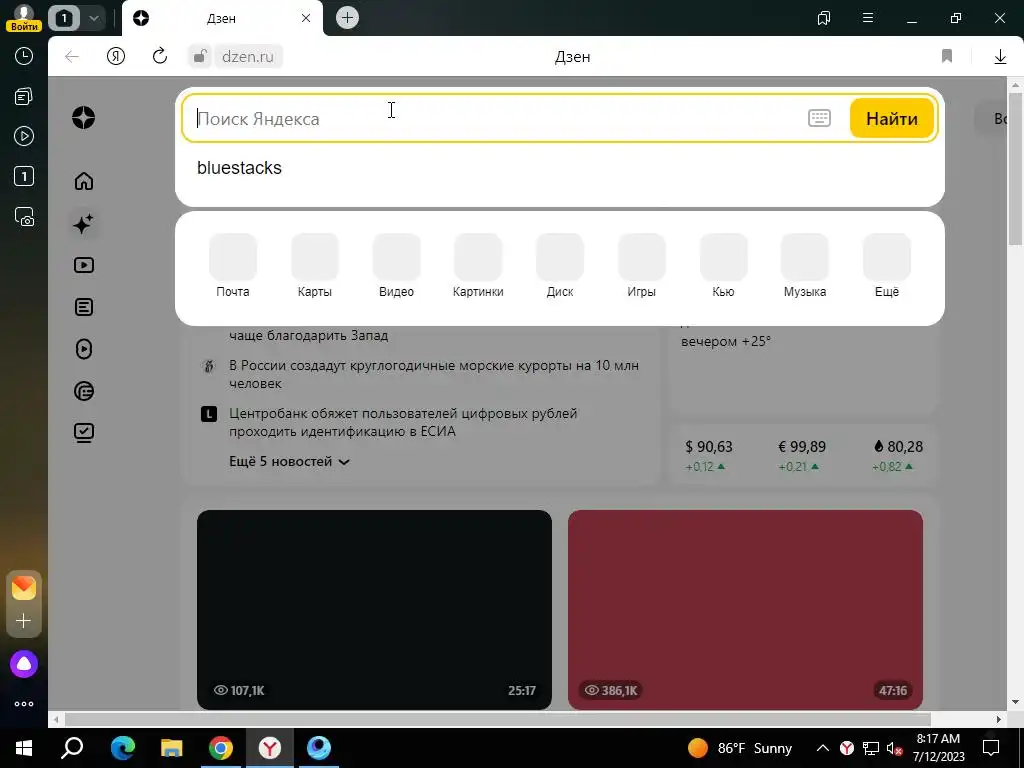
Task: Open the Почта service
Action: [232, 266]
